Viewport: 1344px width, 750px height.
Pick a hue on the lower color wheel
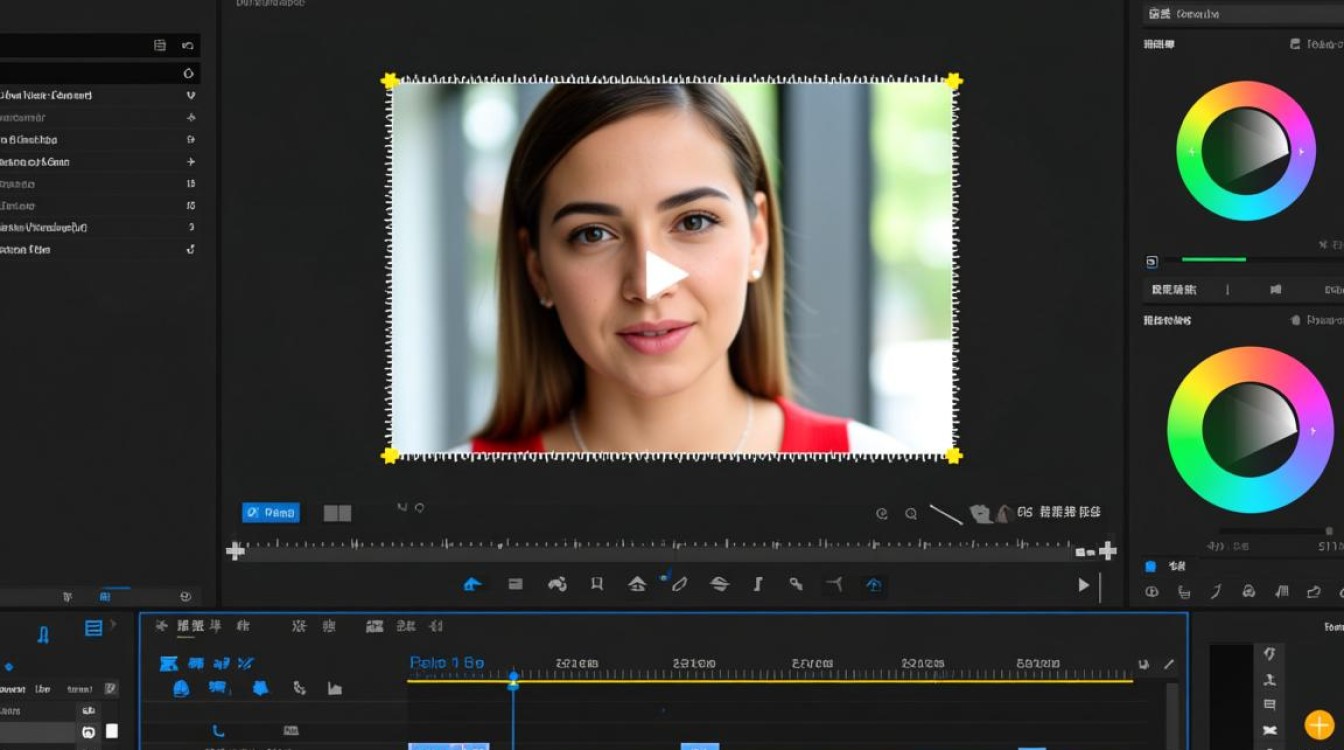(x=1250, y=430)
